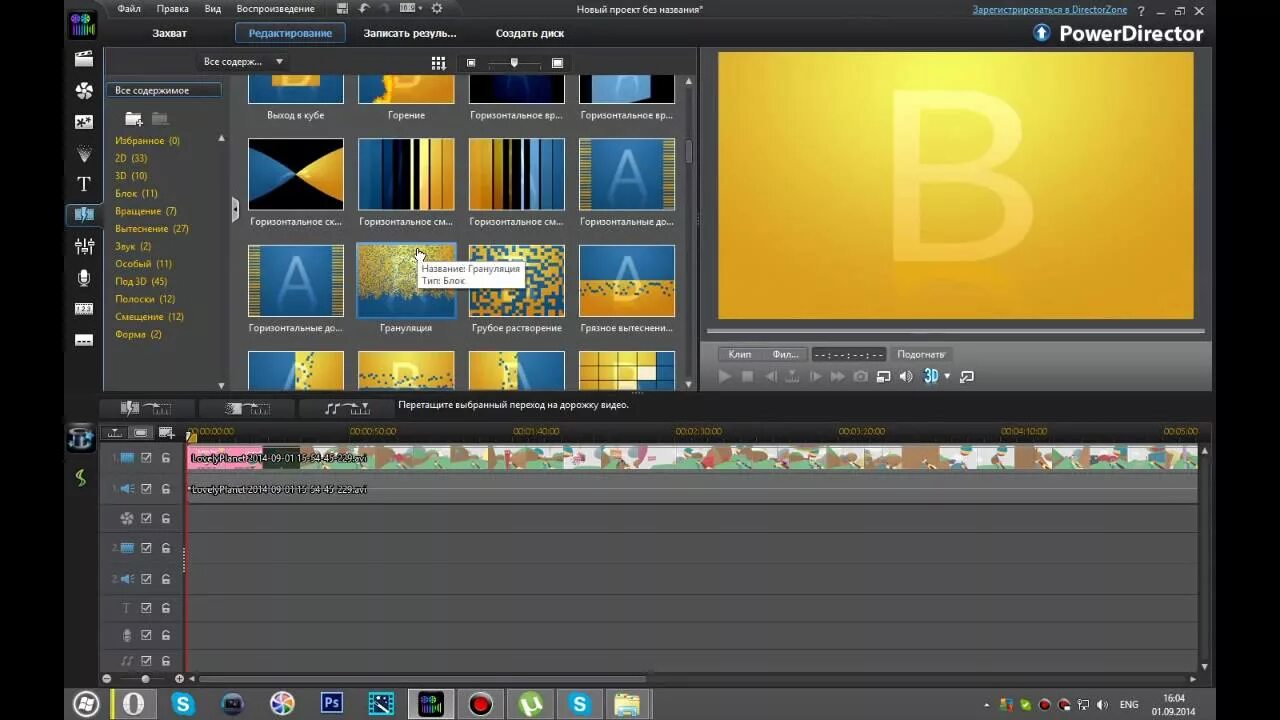Image resolution: width=1280 pixels, height=720 pixels.
Task: Open the Effect Room fan icon
Action: pyautogui.click(x=84, y=91)
